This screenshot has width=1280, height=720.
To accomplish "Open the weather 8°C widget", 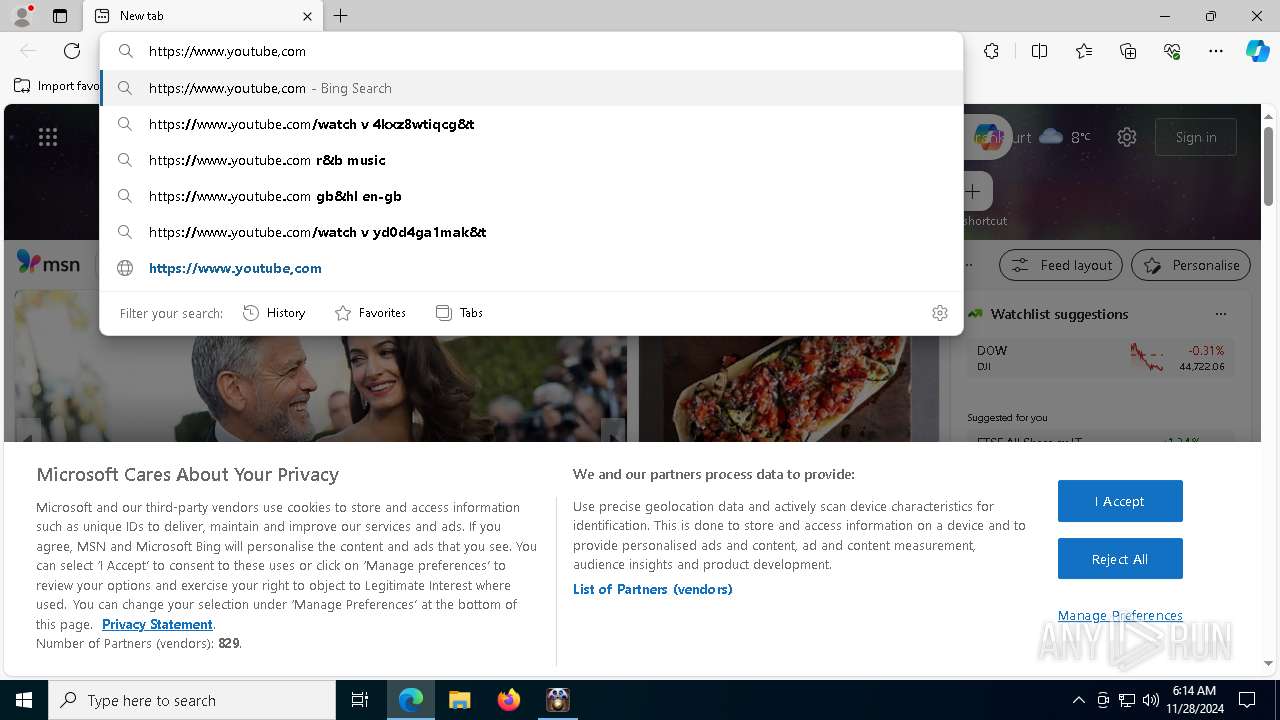I will point(1064,137).
